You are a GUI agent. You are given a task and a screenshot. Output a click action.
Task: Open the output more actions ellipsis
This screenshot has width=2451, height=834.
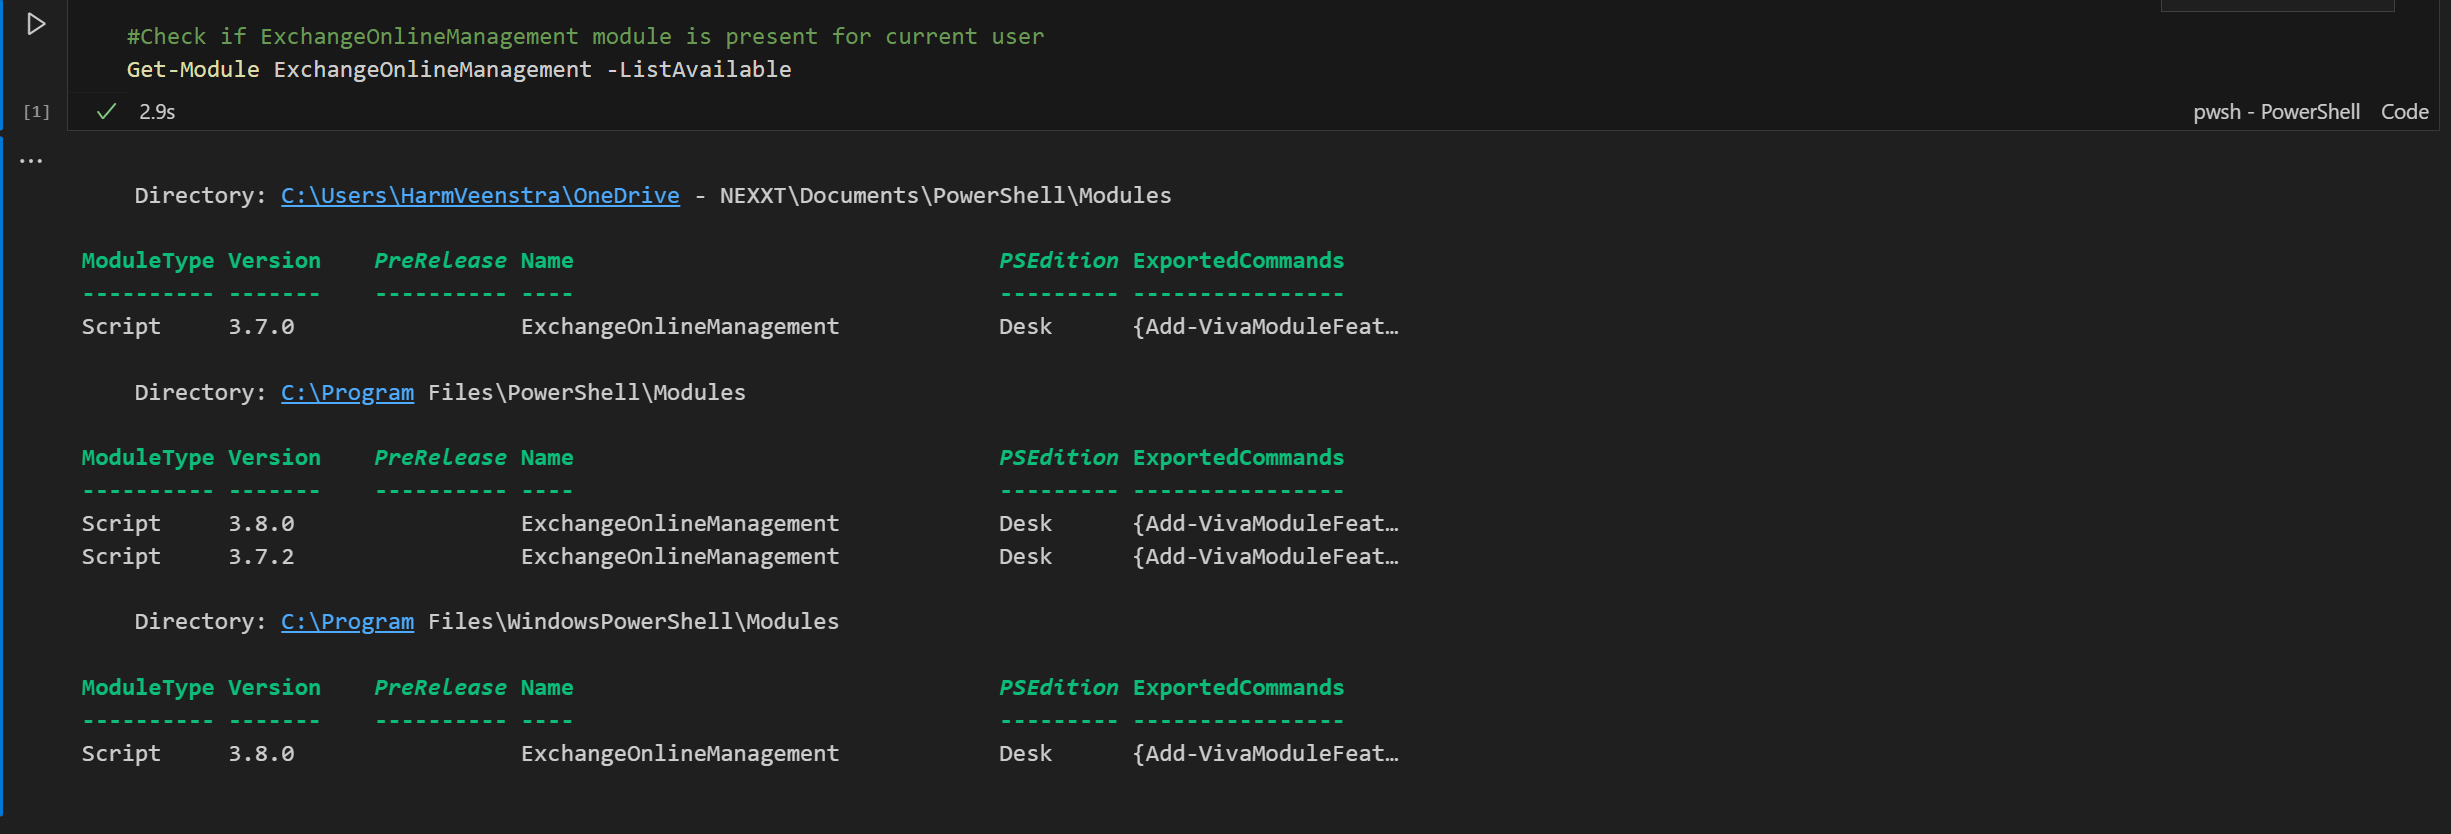click(31, 161)
